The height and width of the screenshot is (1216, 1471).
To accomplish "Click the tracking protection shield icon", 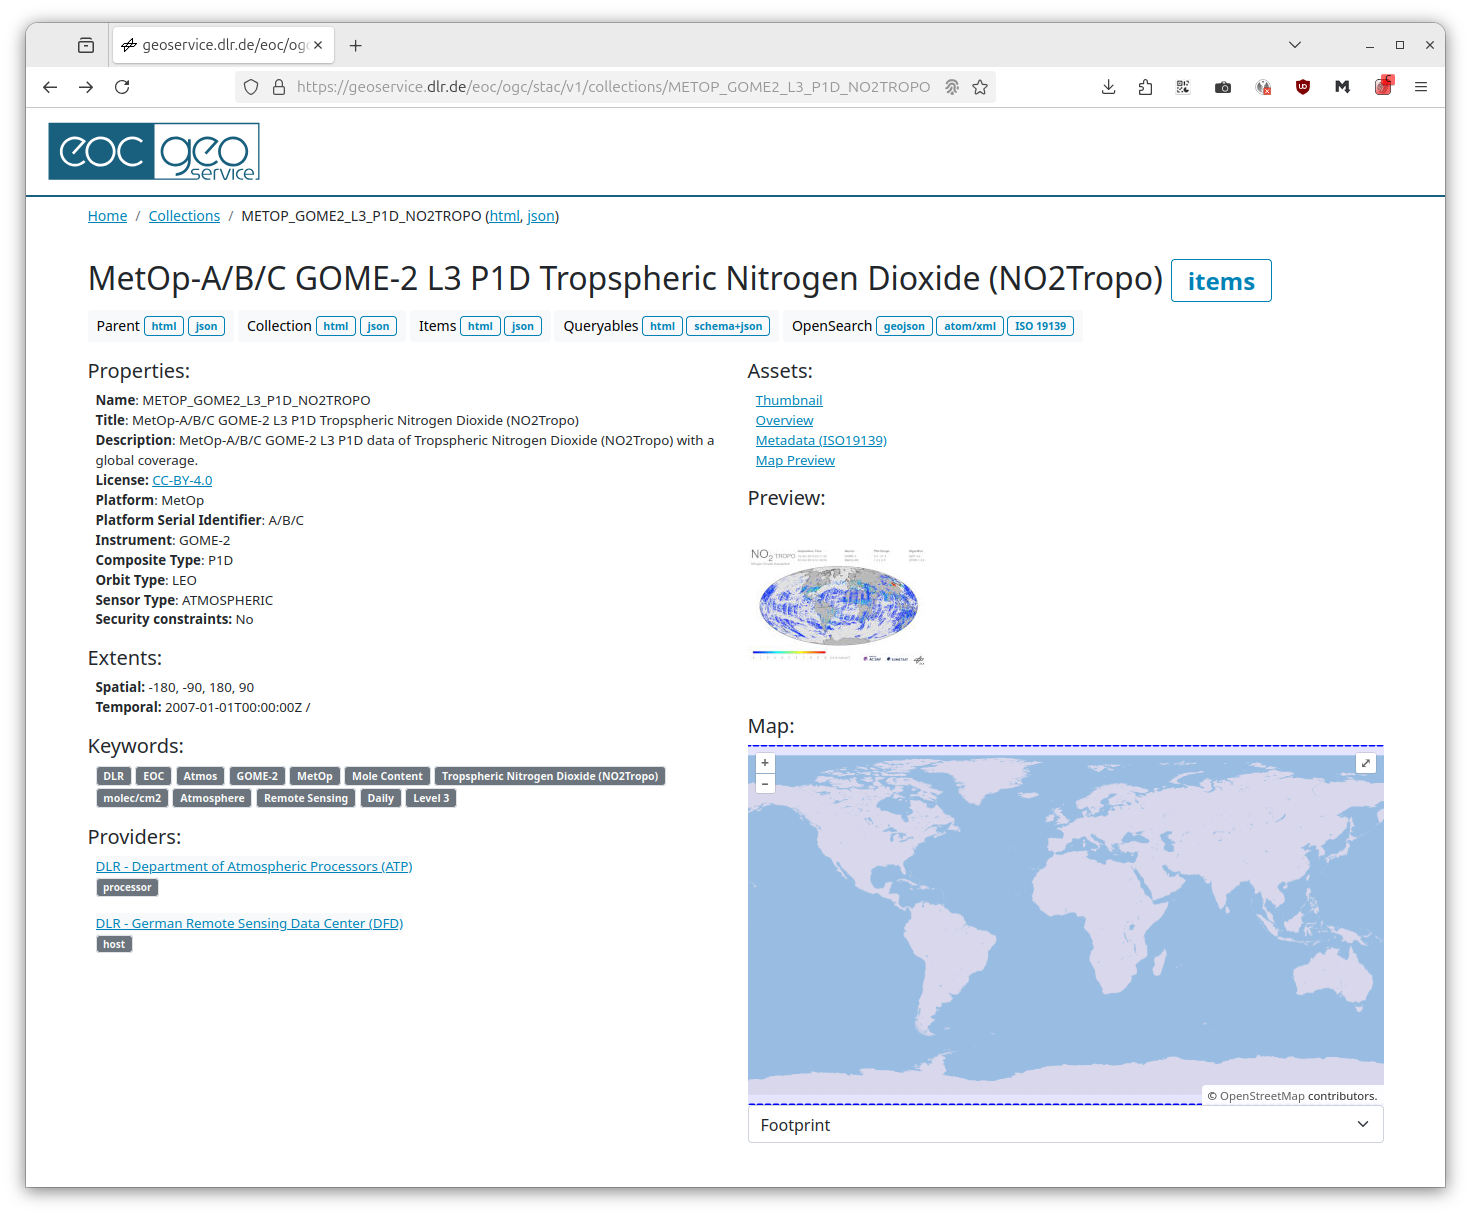I will (251, 87).
